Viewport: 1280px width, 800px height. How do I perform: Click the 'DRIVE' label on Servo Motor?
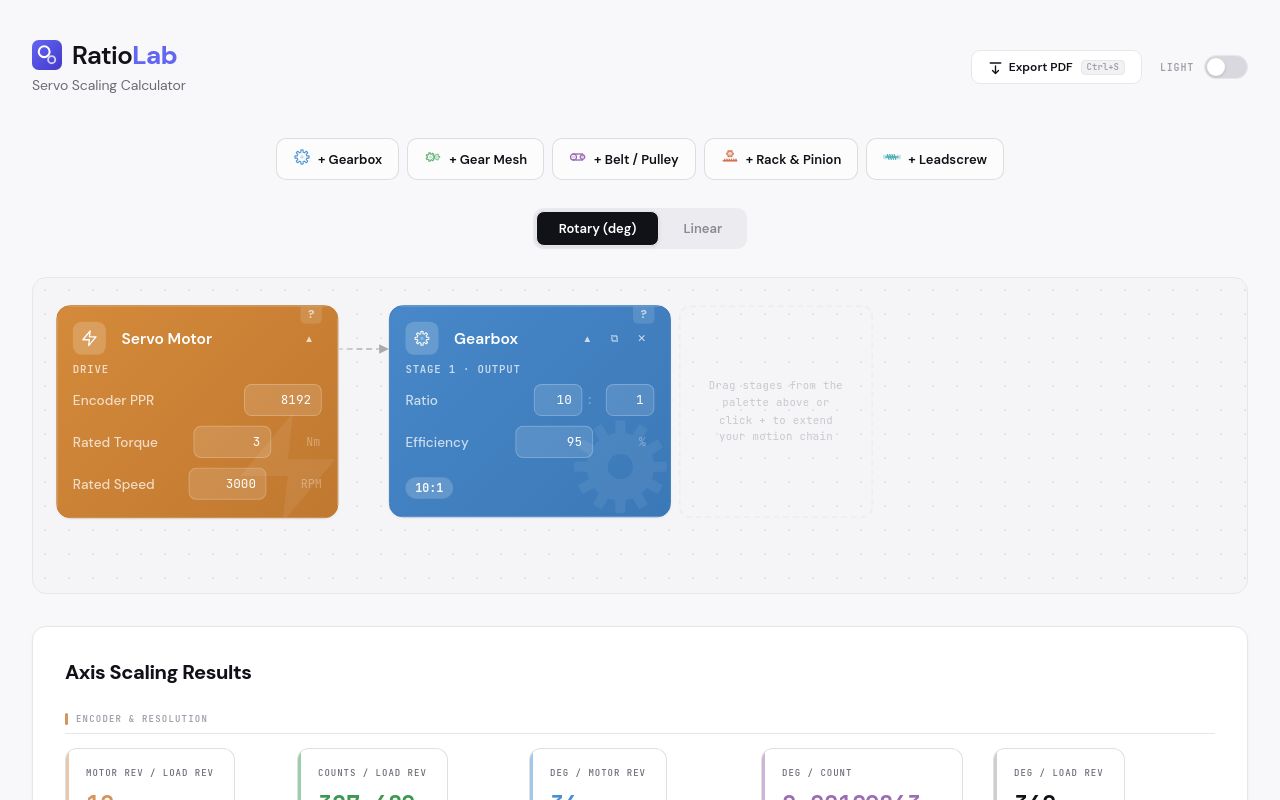tap(91, 369)
